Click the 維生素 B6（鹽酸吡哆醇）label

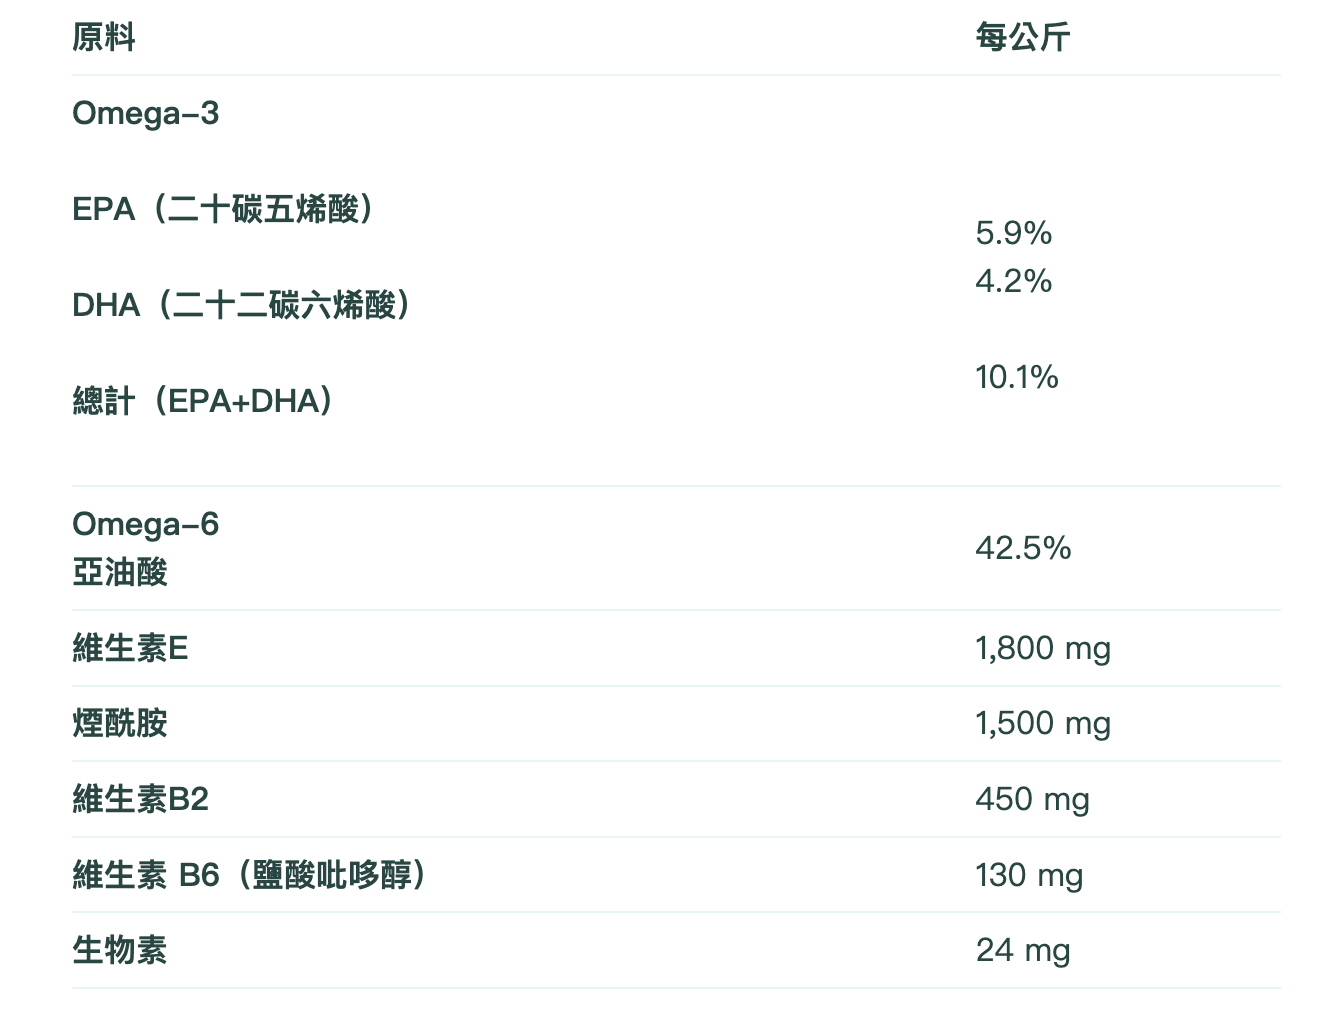tap(250, 875)
